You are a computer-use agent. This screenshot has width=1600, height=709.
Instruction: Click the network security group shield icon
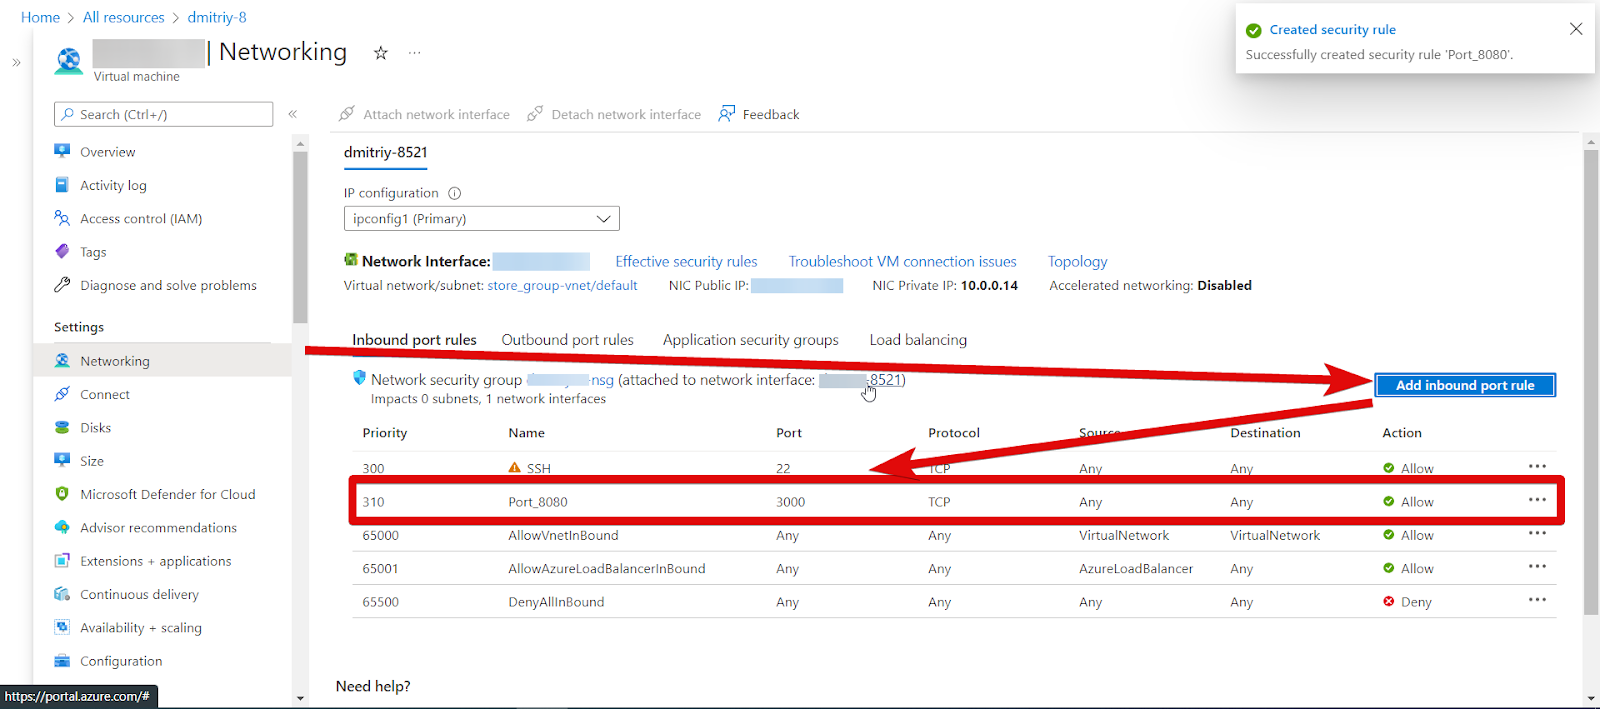360,378
